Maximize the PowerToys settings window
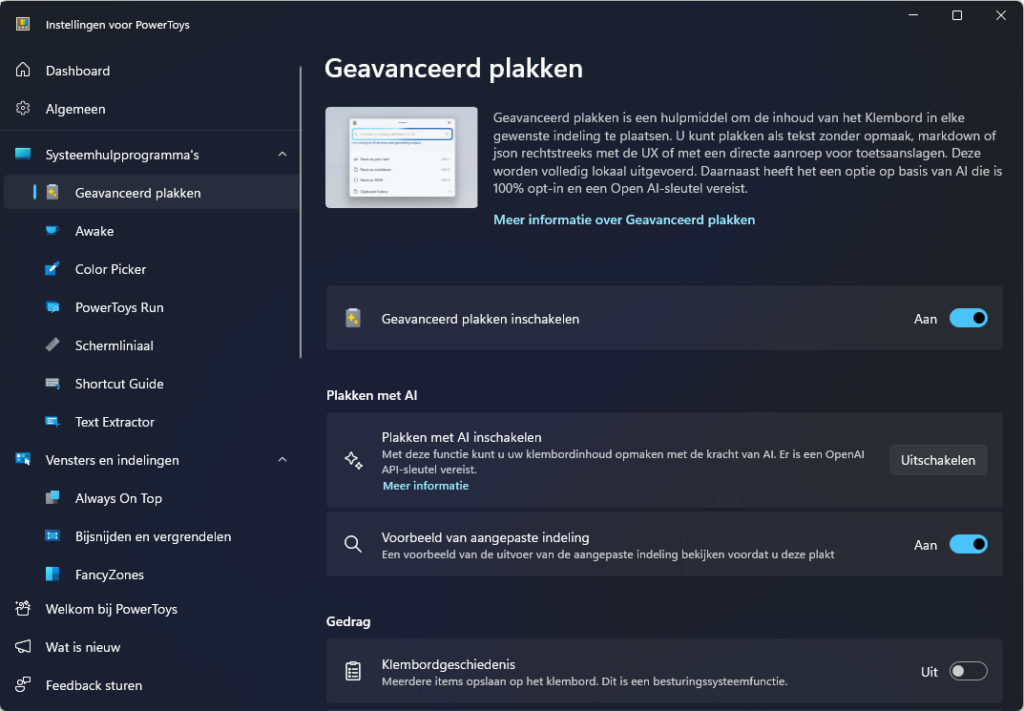1024x711 pixels. (x=957, y=15)
